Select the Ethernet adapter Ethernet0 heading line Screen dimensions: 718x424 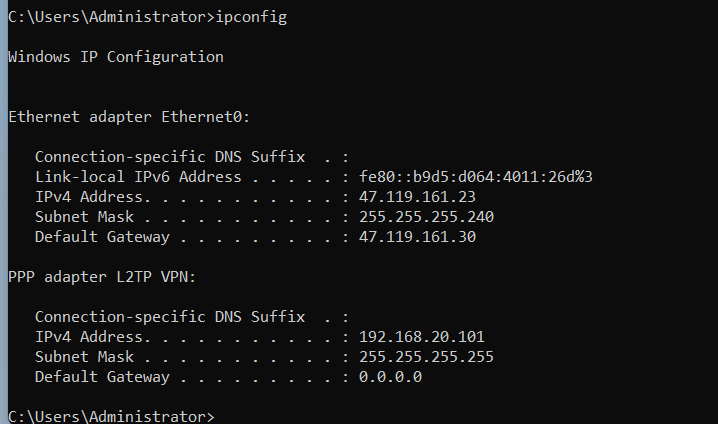pyautogui.click(x=129, y=117)
